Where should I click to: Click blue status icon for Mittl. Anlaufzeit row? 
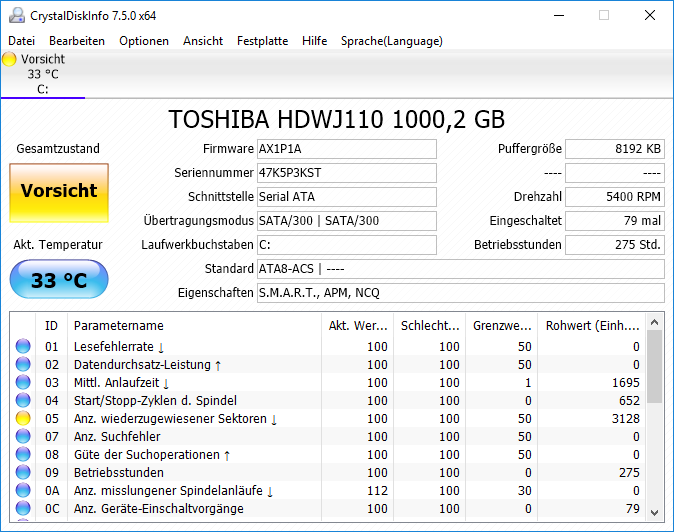tap(23, 382)
